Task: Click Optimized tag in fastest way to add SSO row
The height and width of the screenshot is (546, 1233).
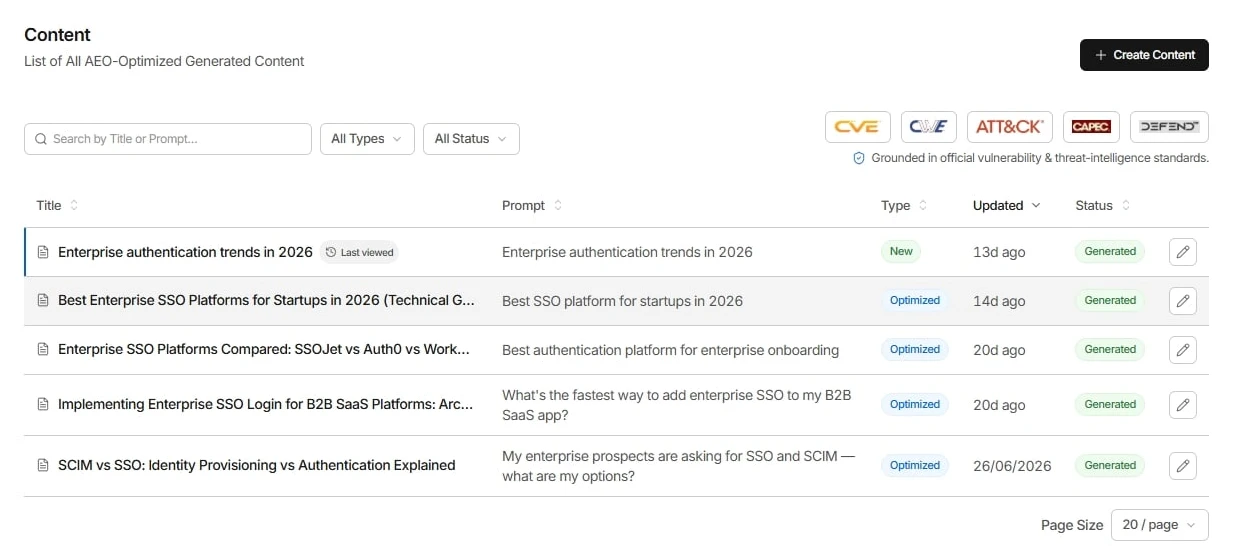Action: (x=915, y=404)
